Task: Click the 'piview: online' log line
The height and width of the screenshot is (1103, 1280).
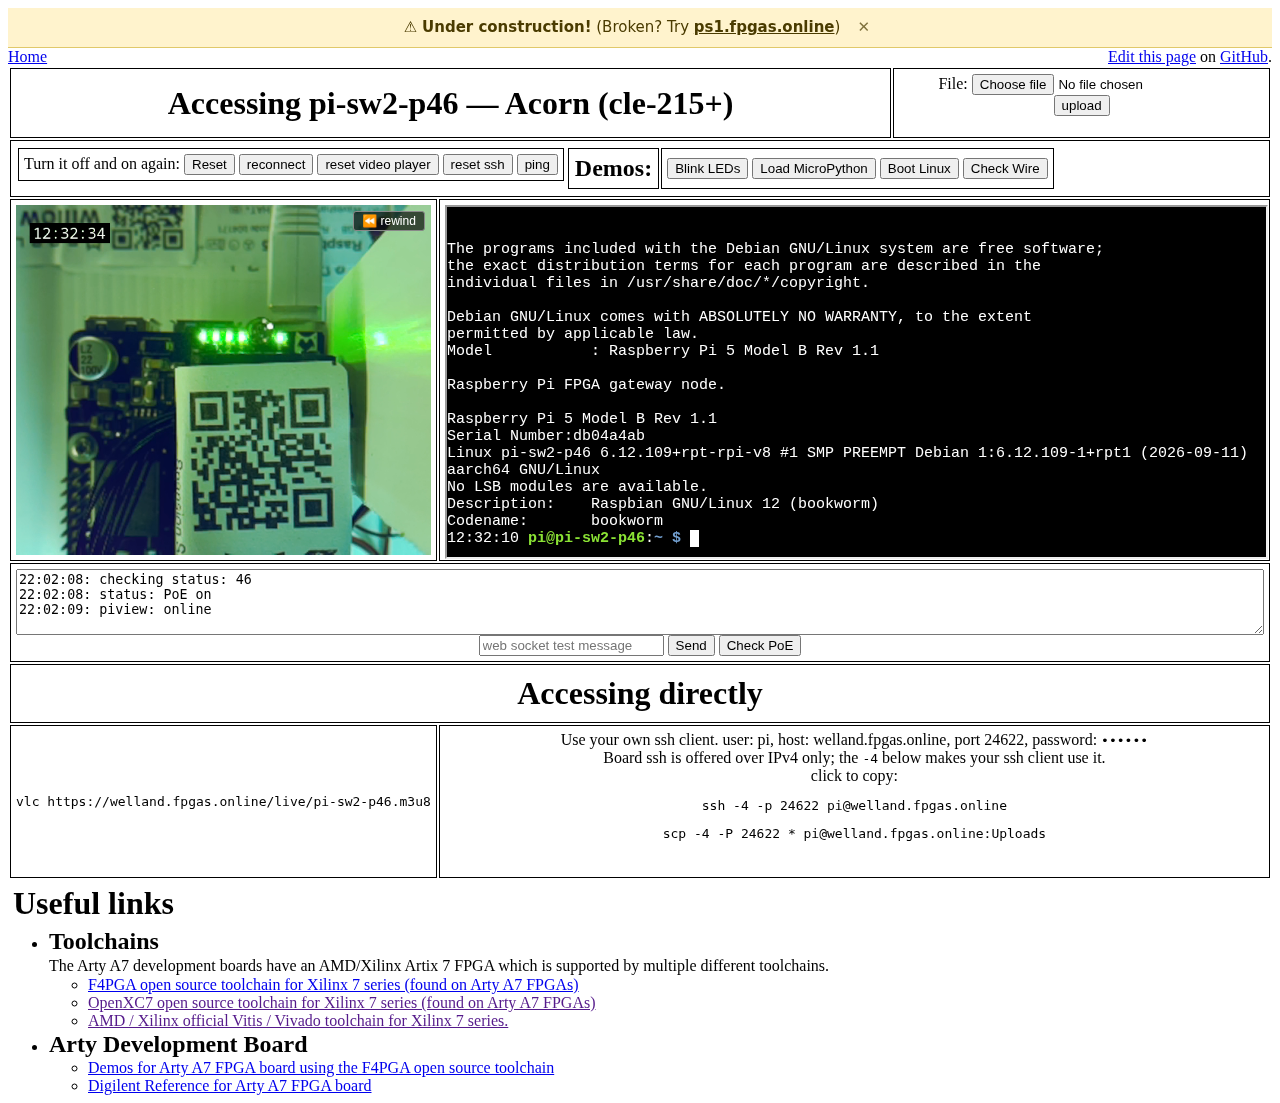Action: click(115, 609)
